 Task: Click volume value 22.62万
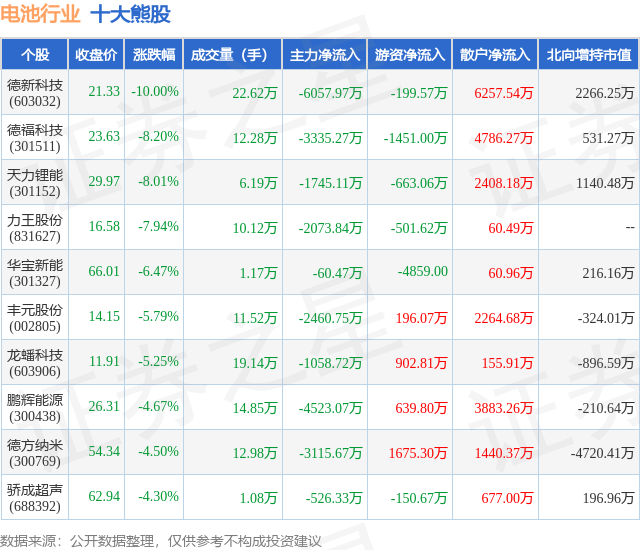click(x=255, y=93)
